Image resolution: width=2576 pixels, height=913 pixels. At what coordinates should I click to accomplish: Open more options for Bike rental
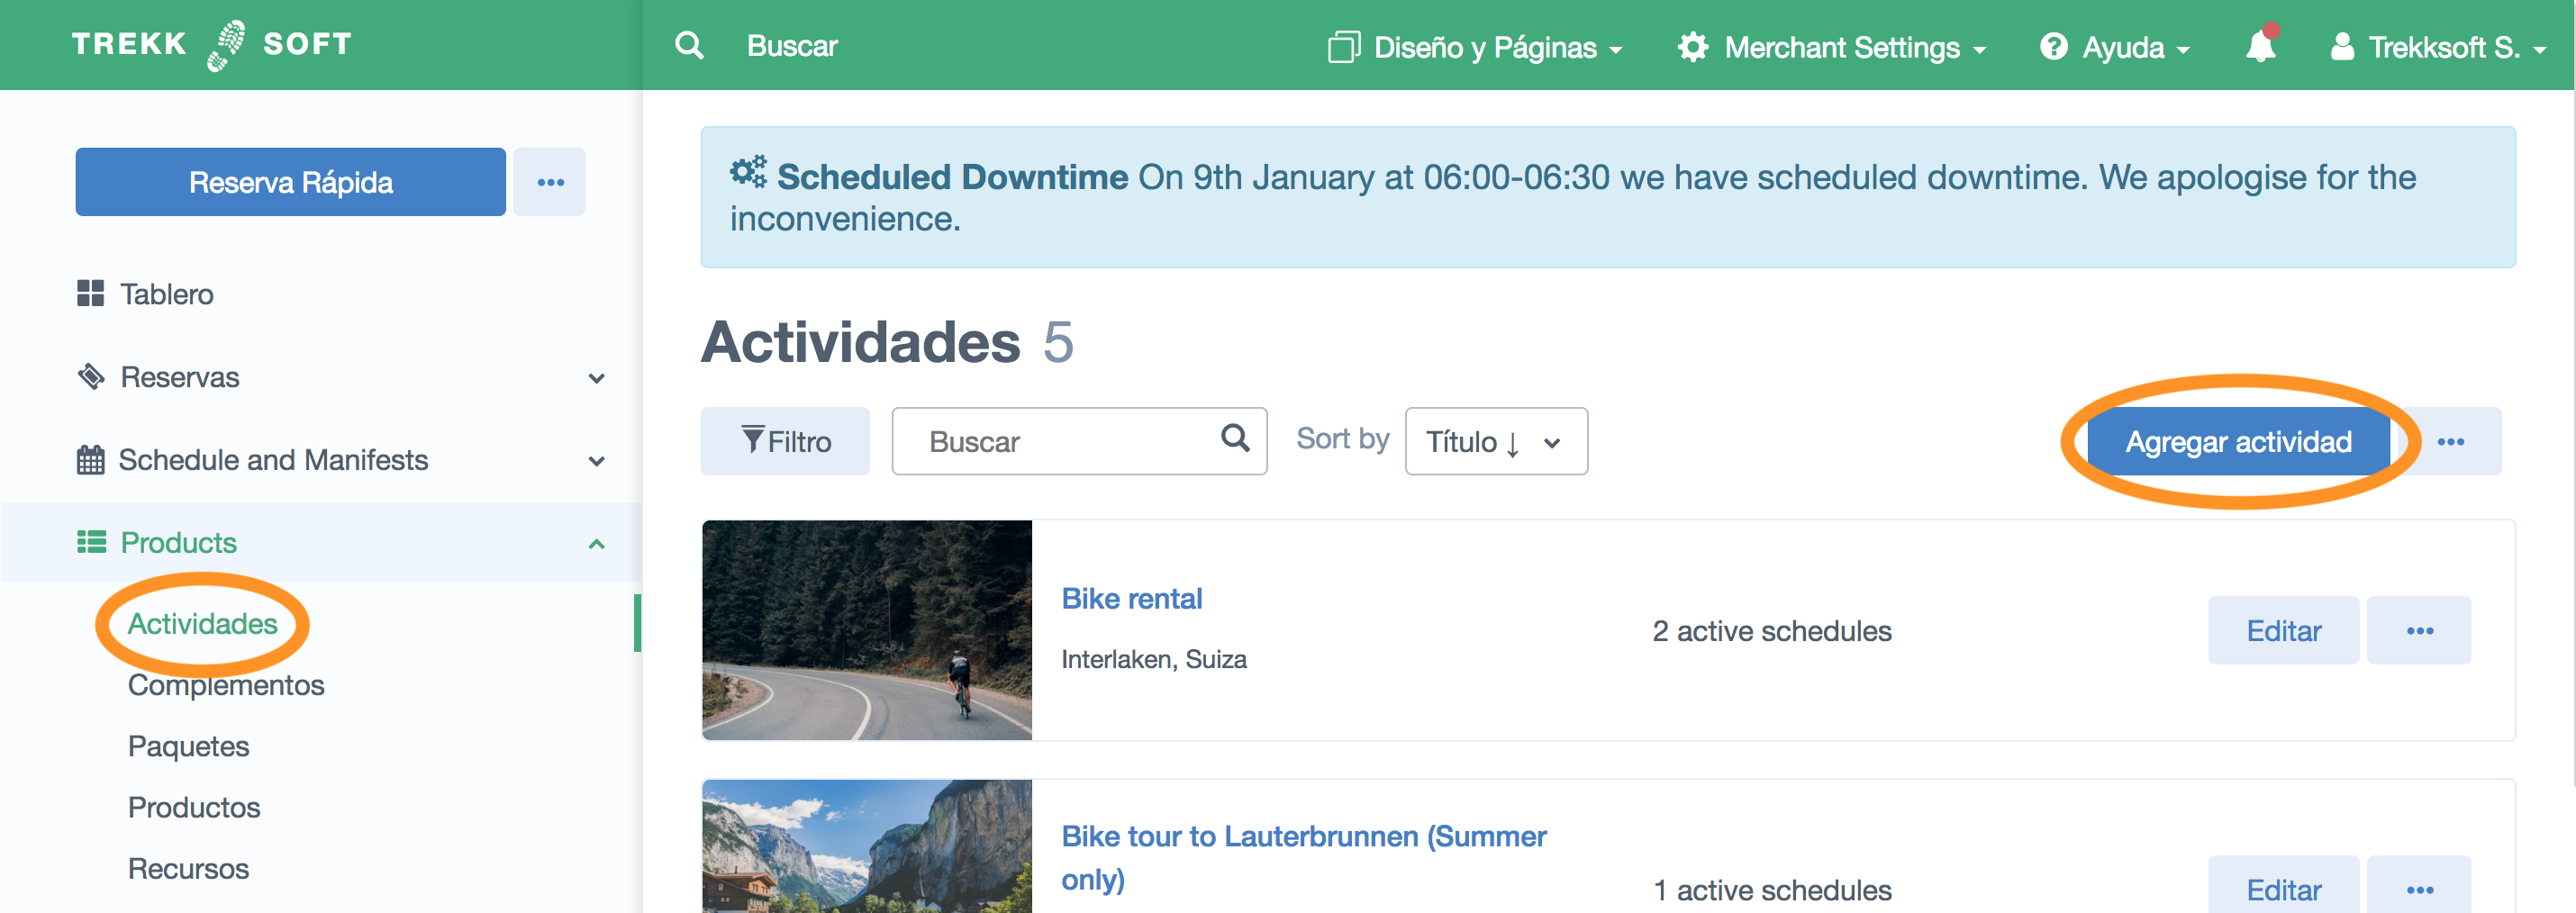[2419, 631]
